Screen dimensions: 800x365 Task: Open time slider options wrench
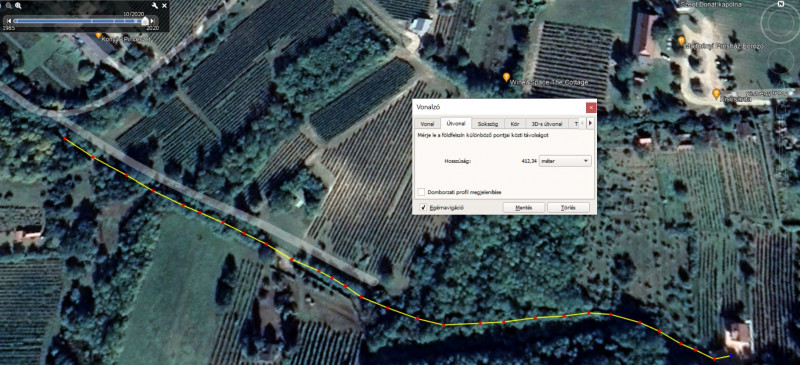click(x=155, y=6)
